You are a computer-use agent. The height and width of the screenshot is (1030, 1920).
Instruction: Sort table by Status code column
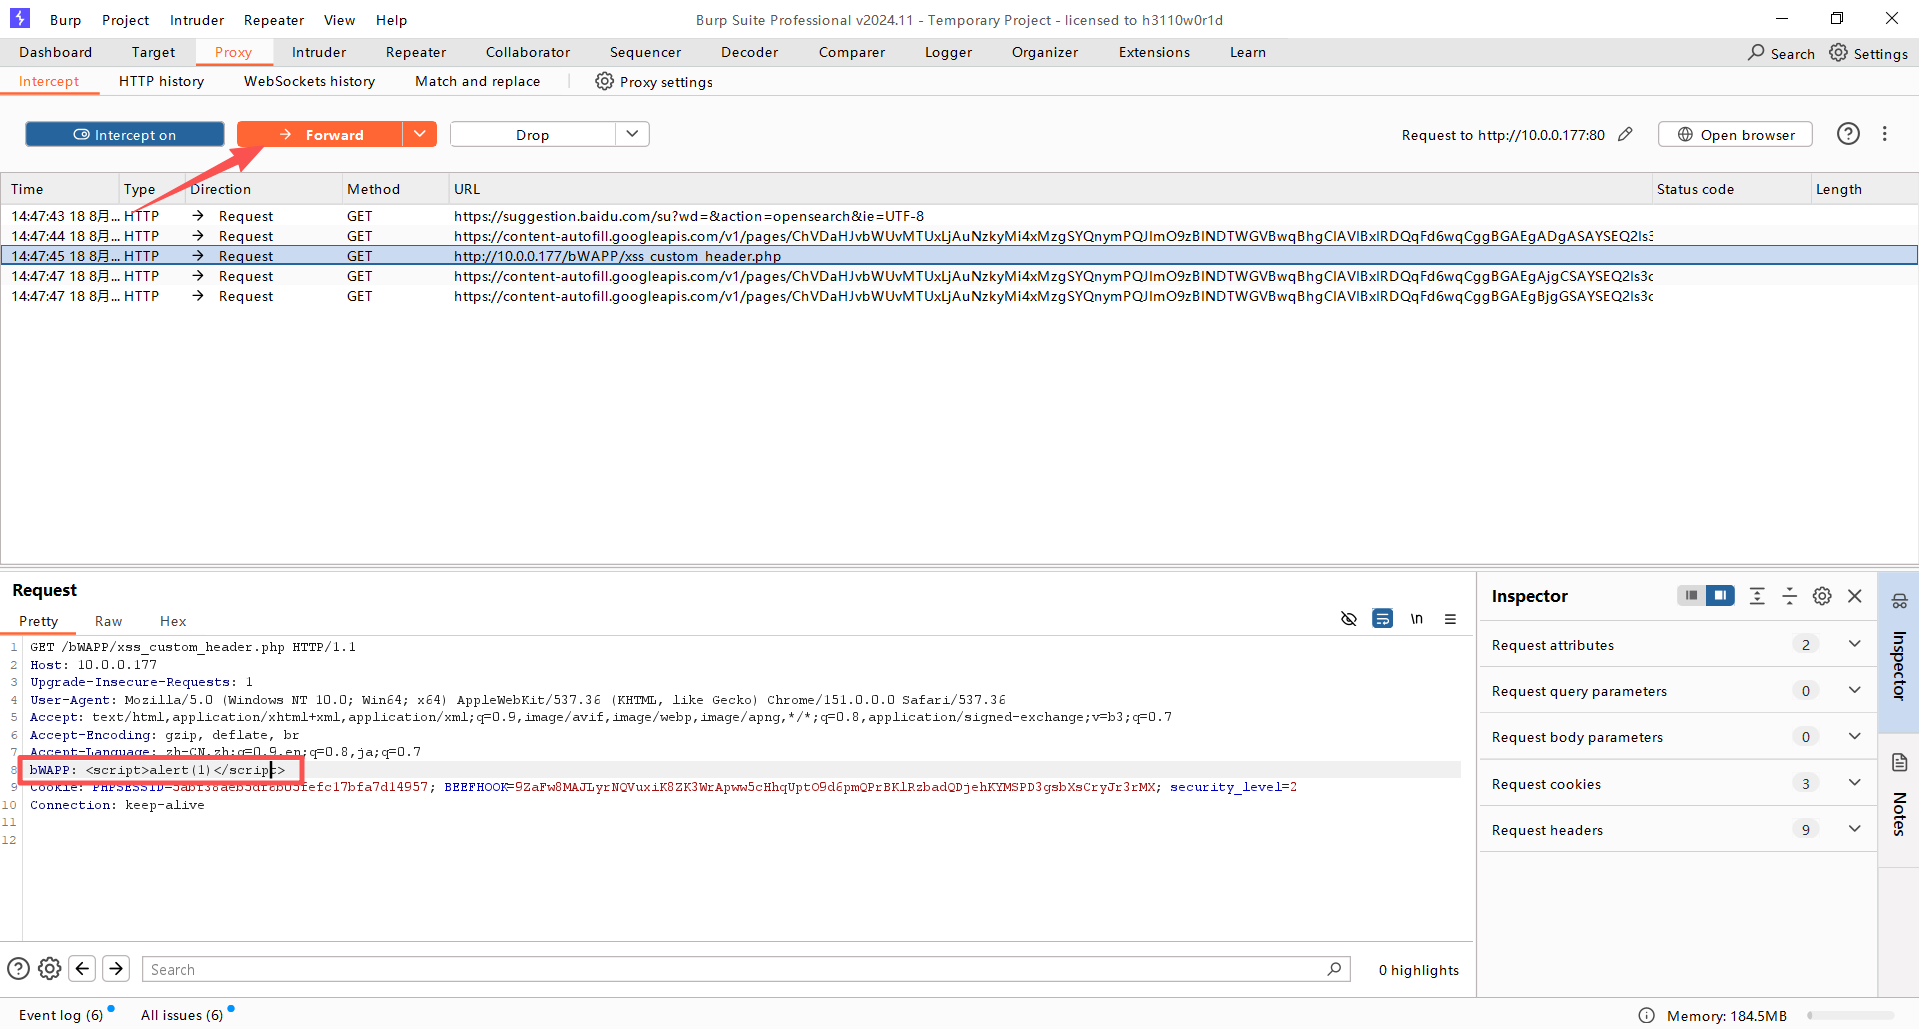[1731, 189]
